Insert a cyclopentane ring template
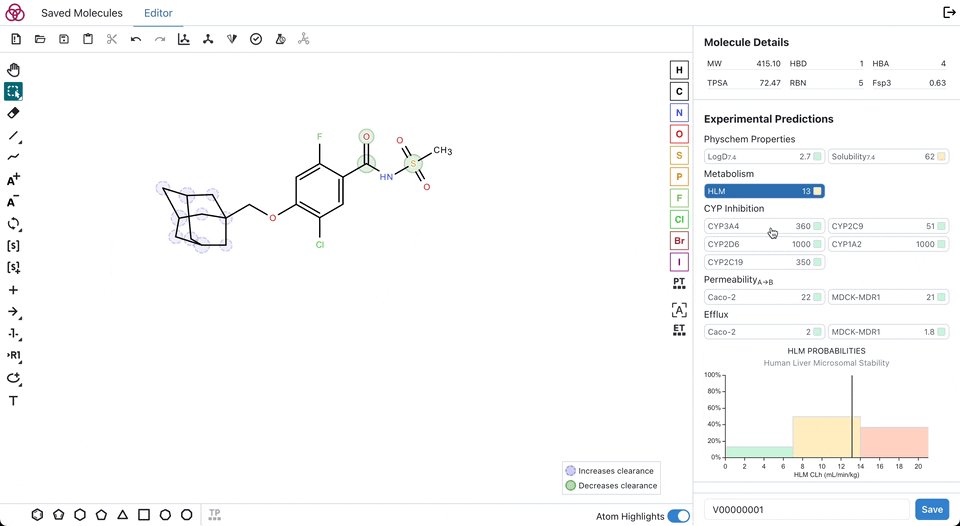The image size is (960, 526). pyautogui.click(x=101, y=515)
